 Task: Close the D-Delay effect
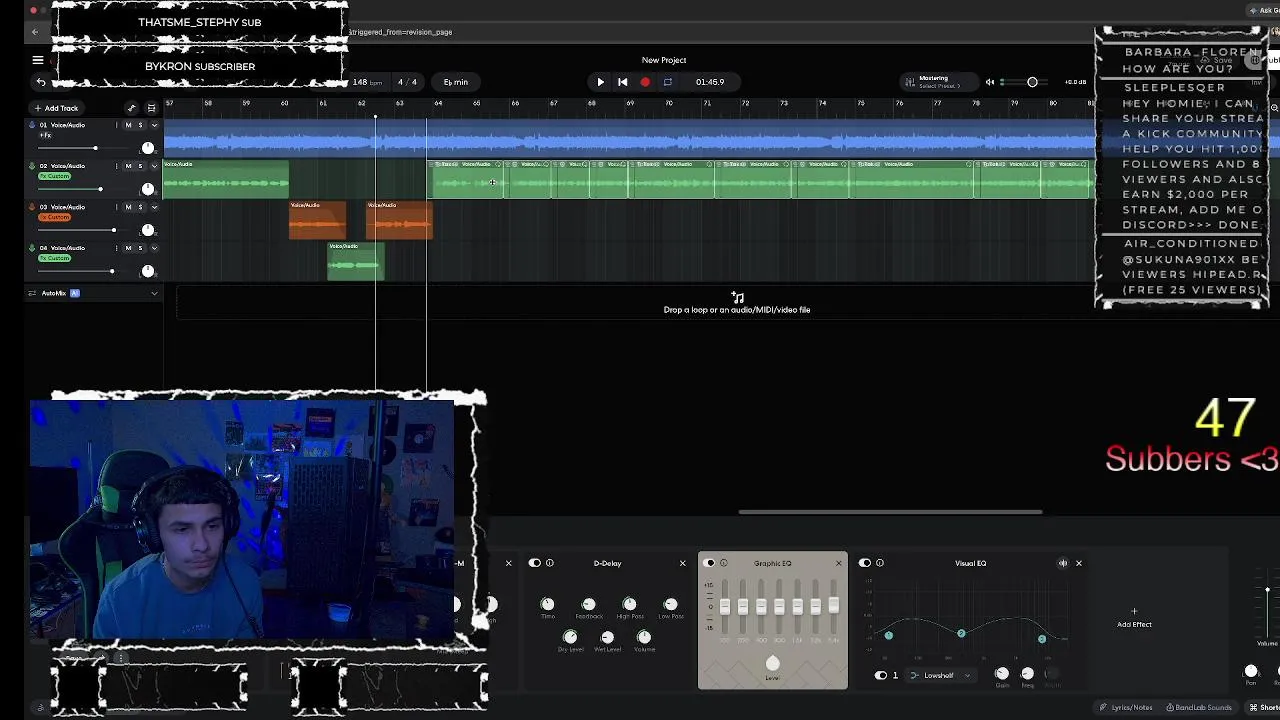683,563
